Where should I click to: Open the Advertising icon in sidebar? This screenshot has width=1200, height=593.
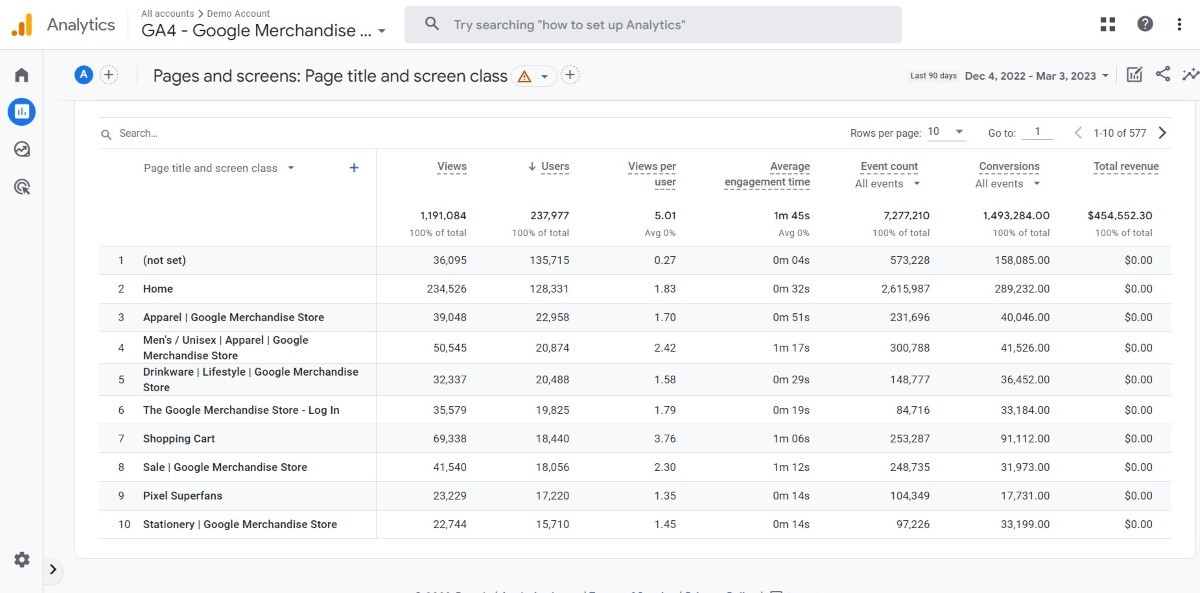tap(22, 186)
